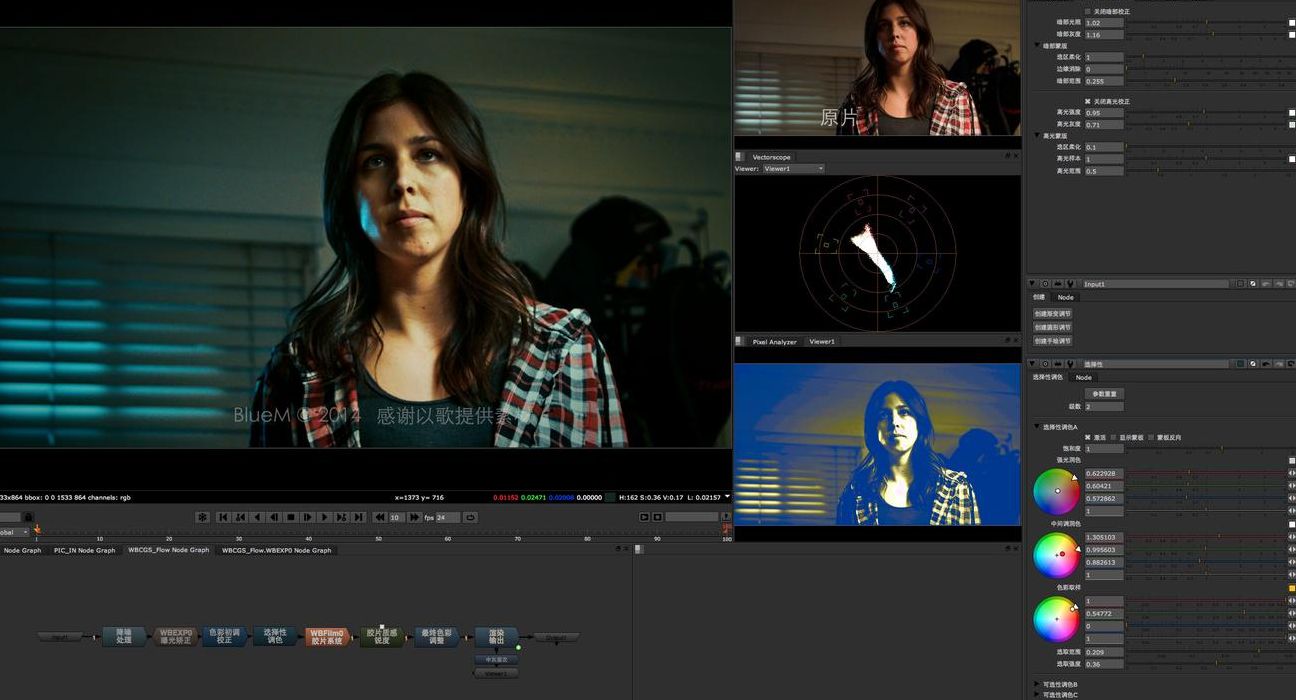Click the float icon in Pixel Analyzer header
Image resolution: width=1296 pixels, height=700 pixels.
tap(1007, 341)
